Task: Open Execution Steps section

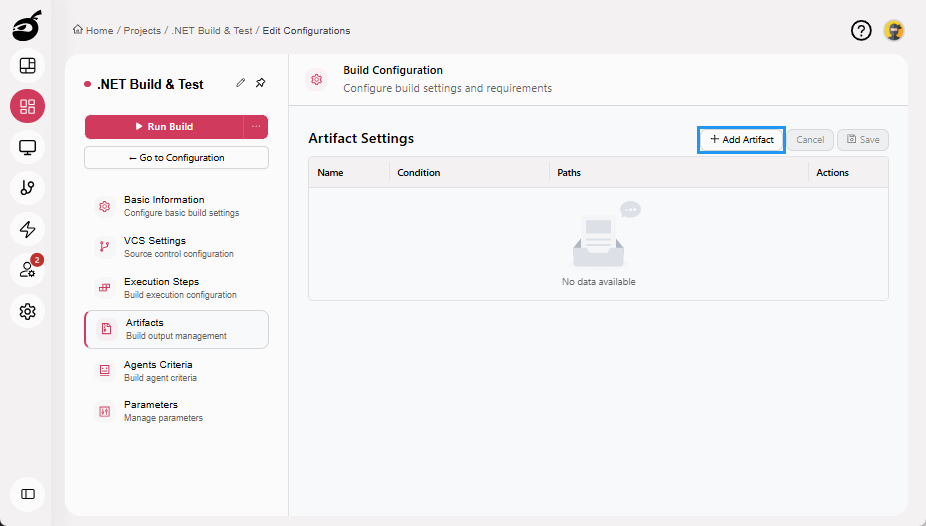Action: click(177, 287)
